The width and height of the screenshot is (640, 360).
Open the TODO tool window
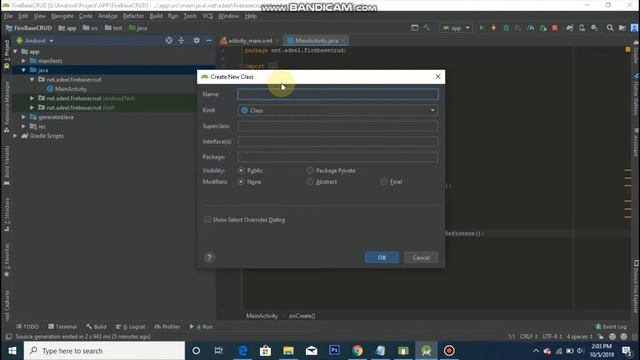click(27, 327)
